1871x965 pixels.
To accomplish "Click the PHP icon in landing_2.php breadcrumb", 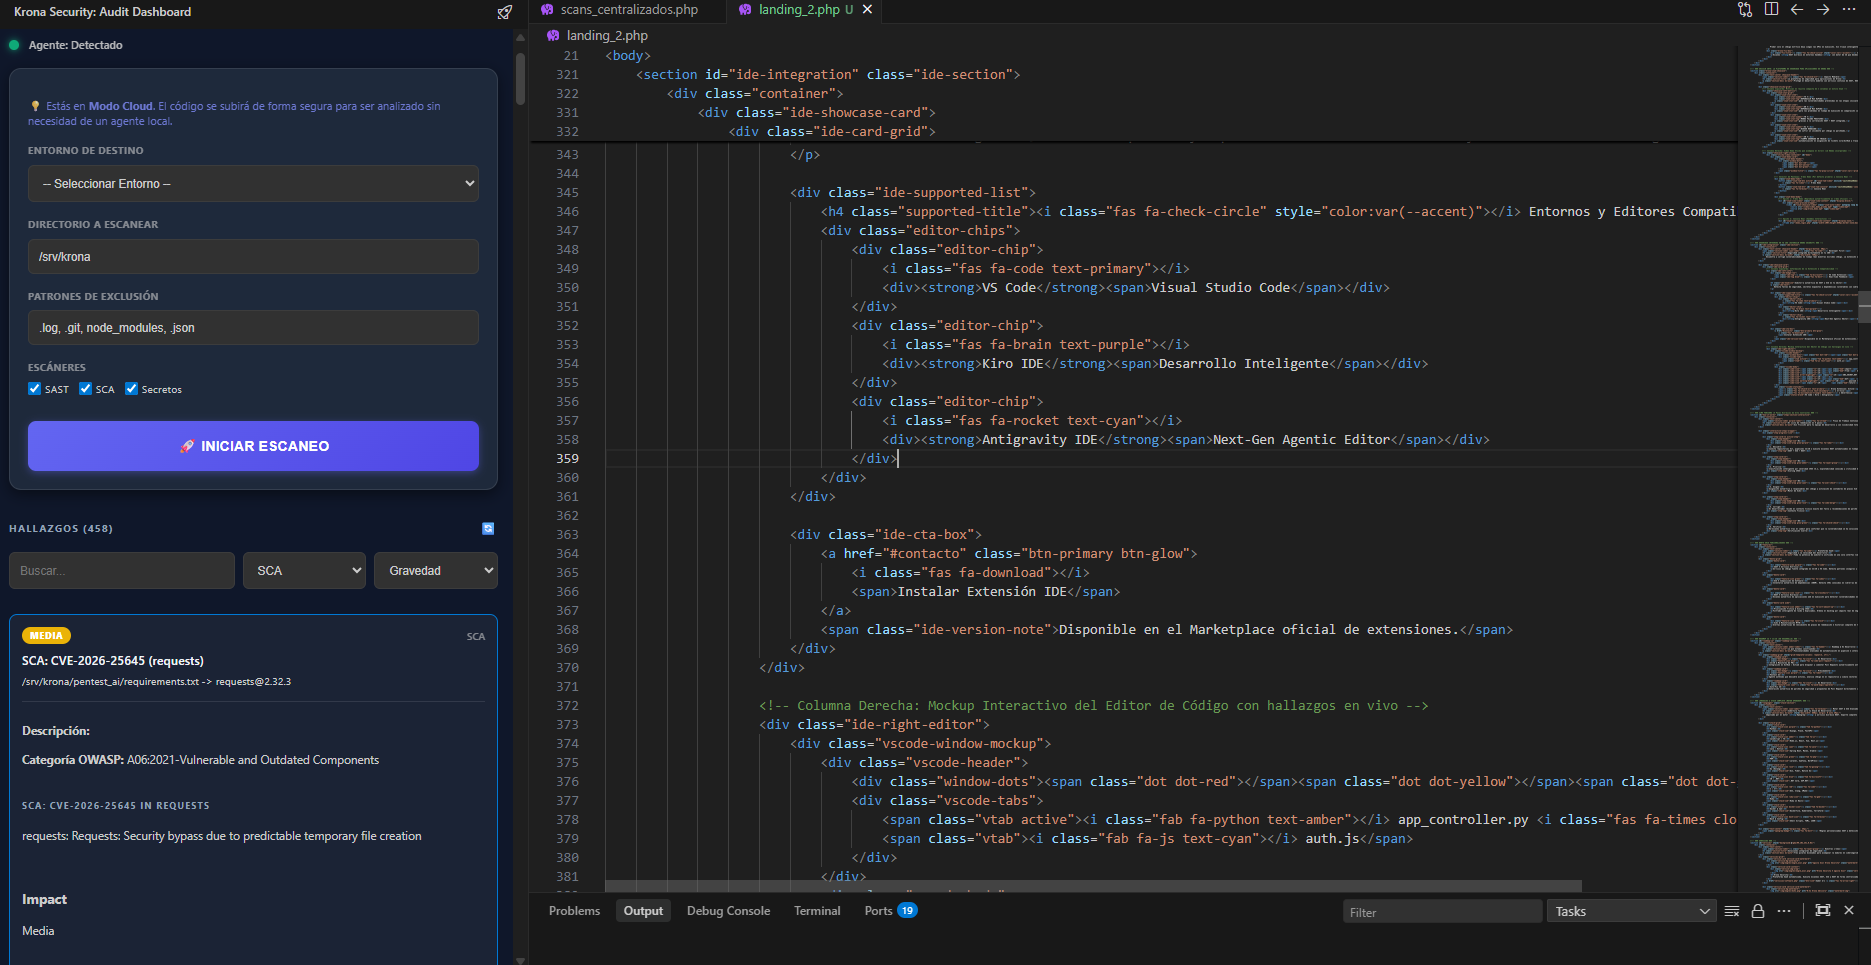I will (x=553, y=35).
